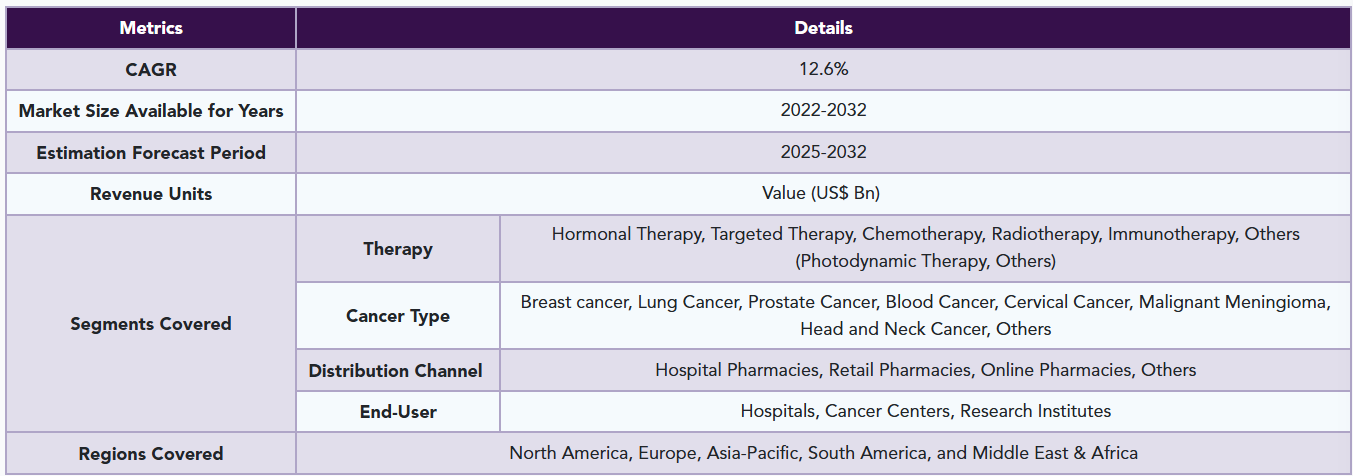Click the 2025-2032 forecast value
Screen dimensions: 1353x476
click(x=823, y=153)
